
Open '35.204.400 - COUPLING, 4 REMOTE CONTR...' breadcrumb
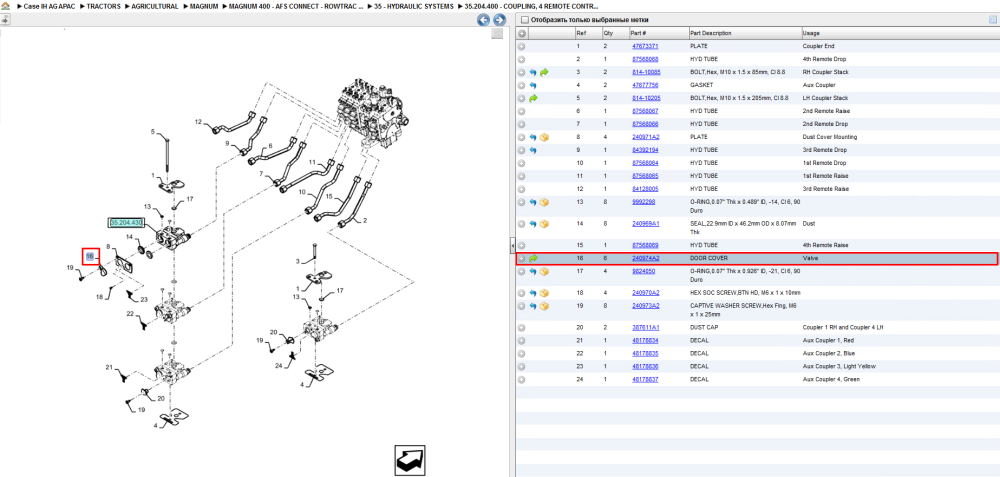(532, 6)
